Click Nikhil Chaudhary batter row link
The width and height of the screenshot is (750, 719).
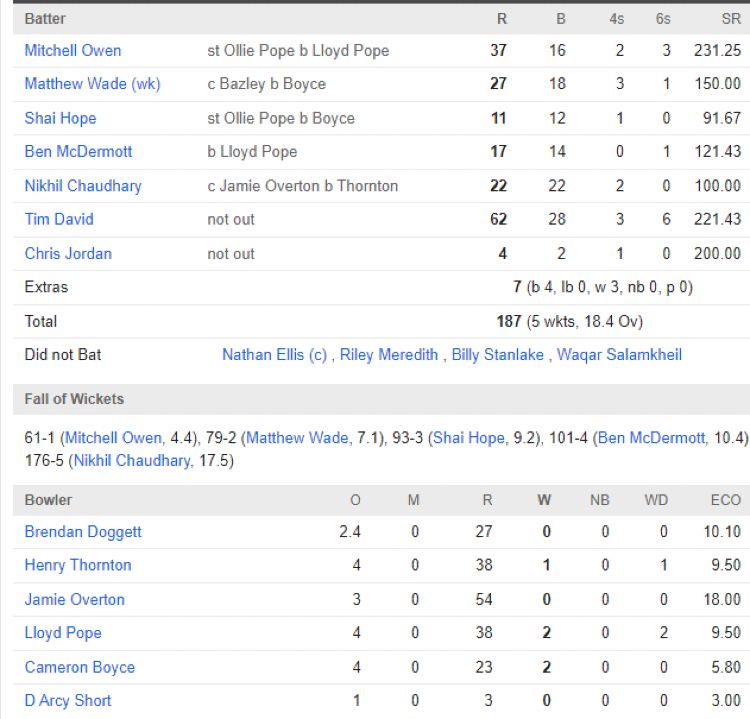tap(83, 185)
